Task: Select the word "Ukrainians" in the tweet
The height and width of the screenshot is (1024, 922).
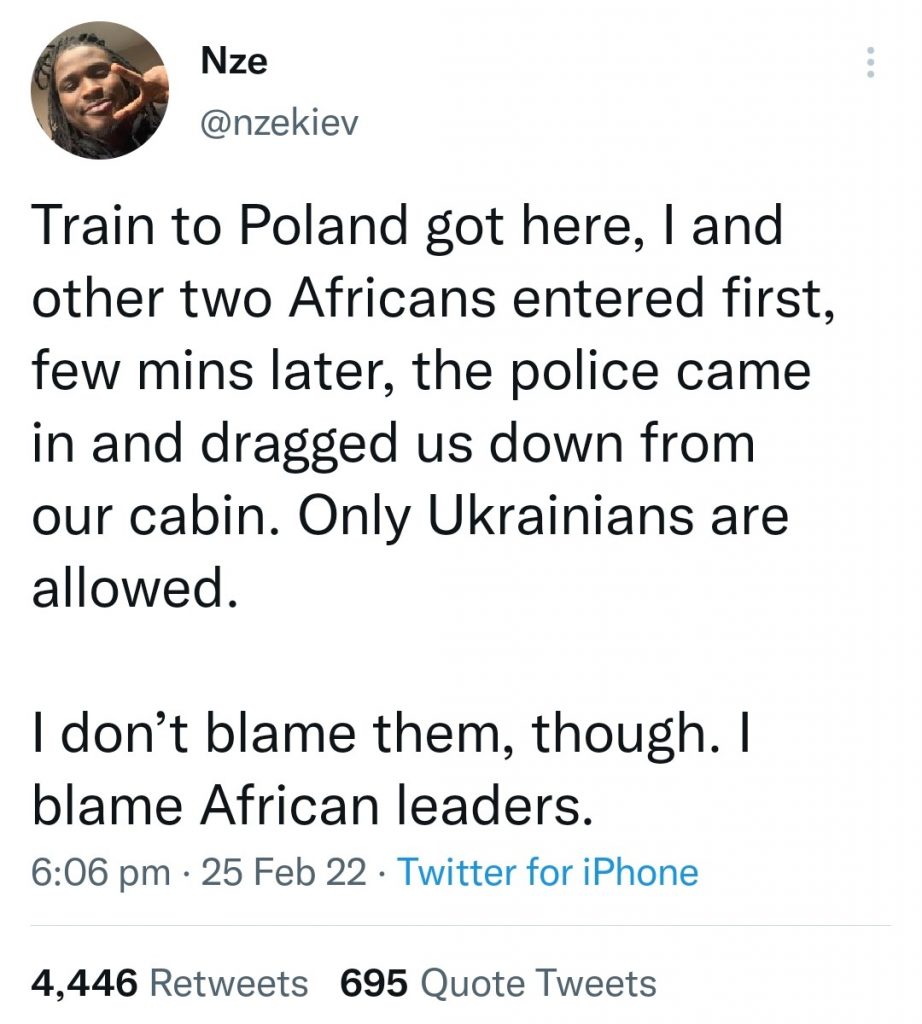Action: pos(561,516)
